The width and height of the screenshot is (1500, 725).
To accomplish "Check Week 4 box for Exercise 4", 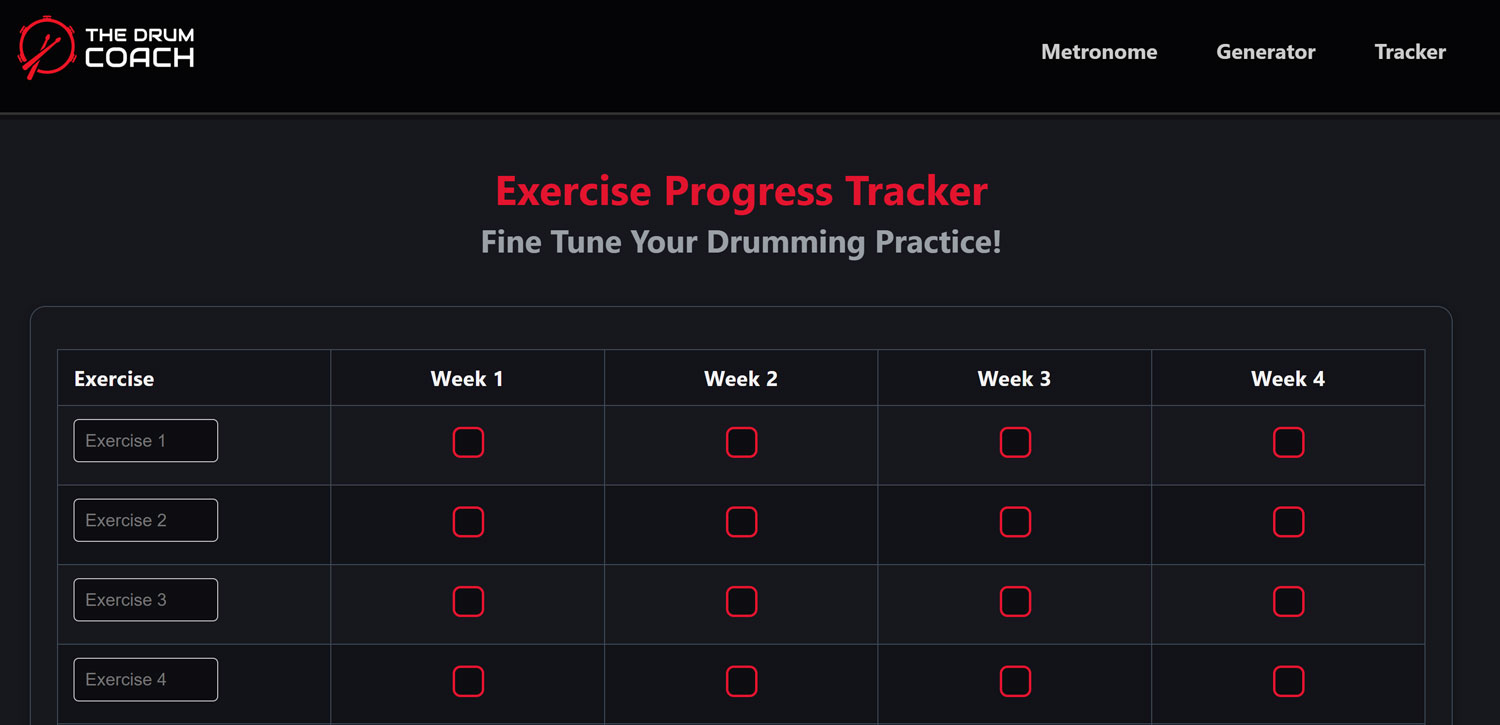I will click(1288, 681).
